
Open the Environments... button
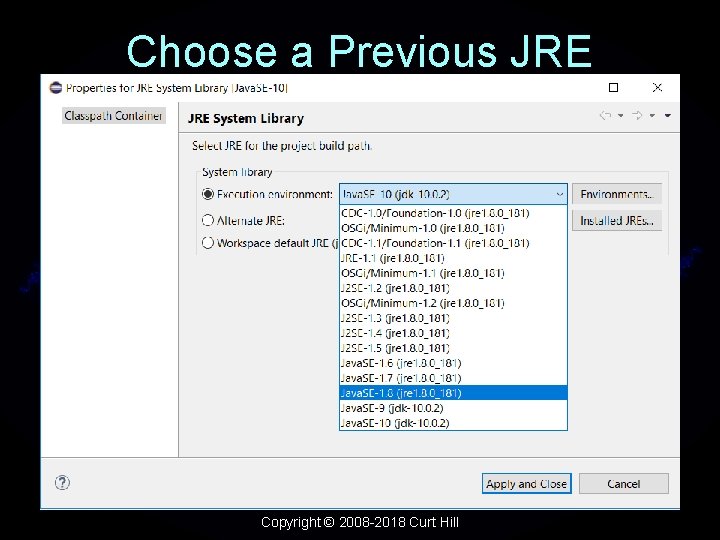coord(617,194)
